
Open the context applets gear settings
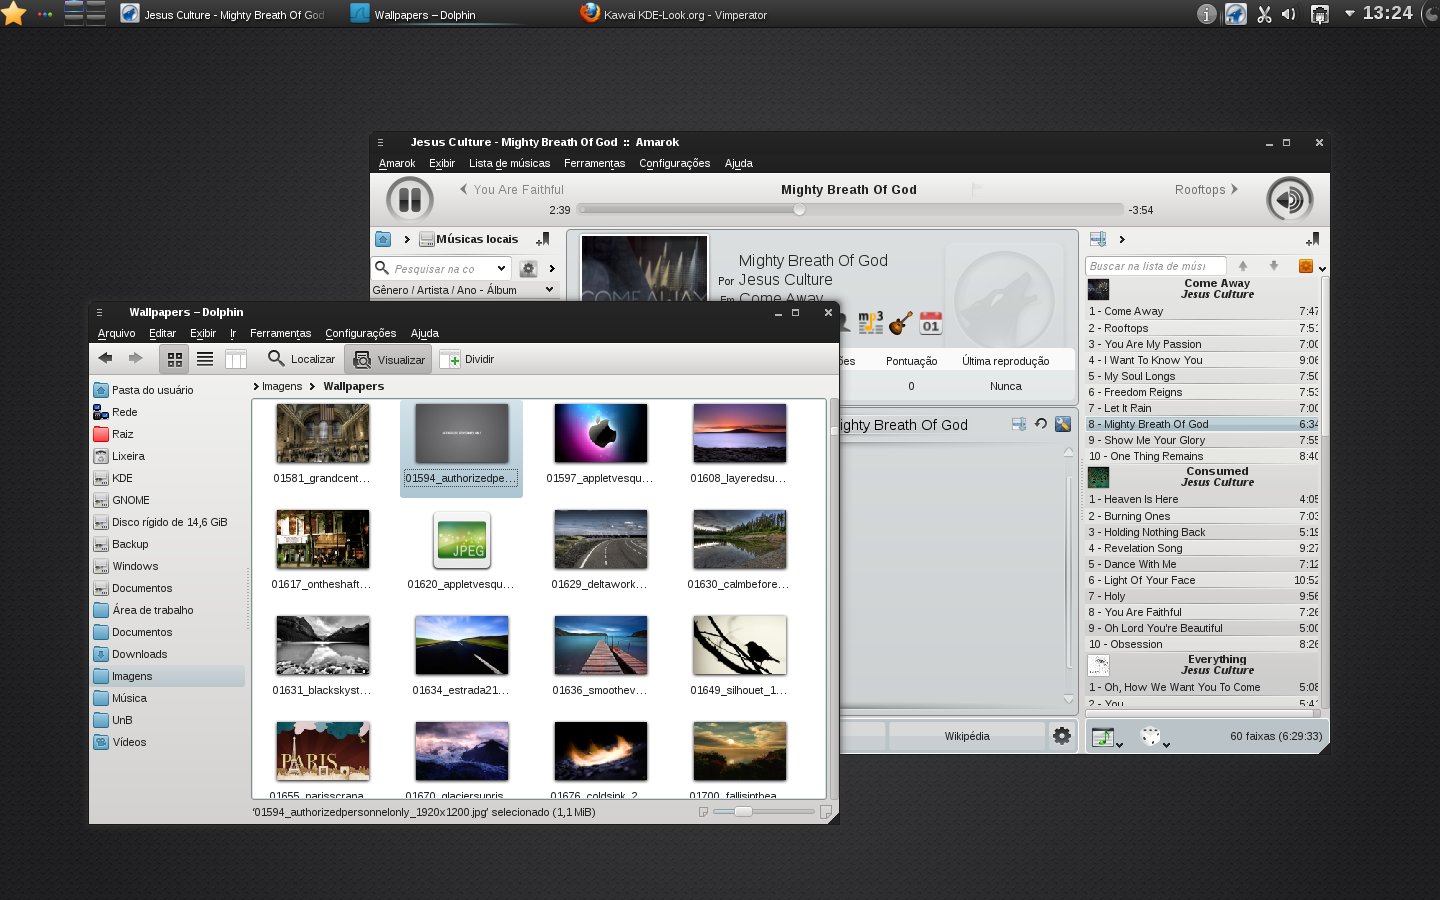(1062, 736)
